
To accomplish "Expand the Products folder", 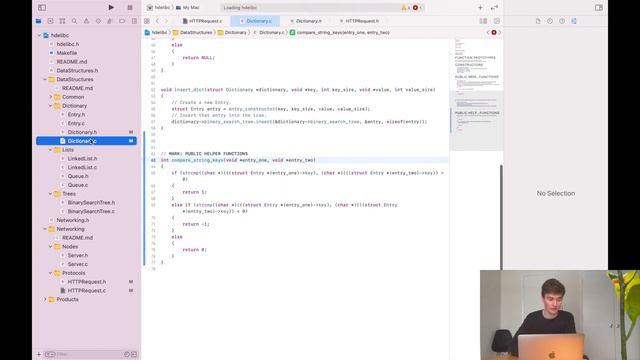I will coord(45,299).
